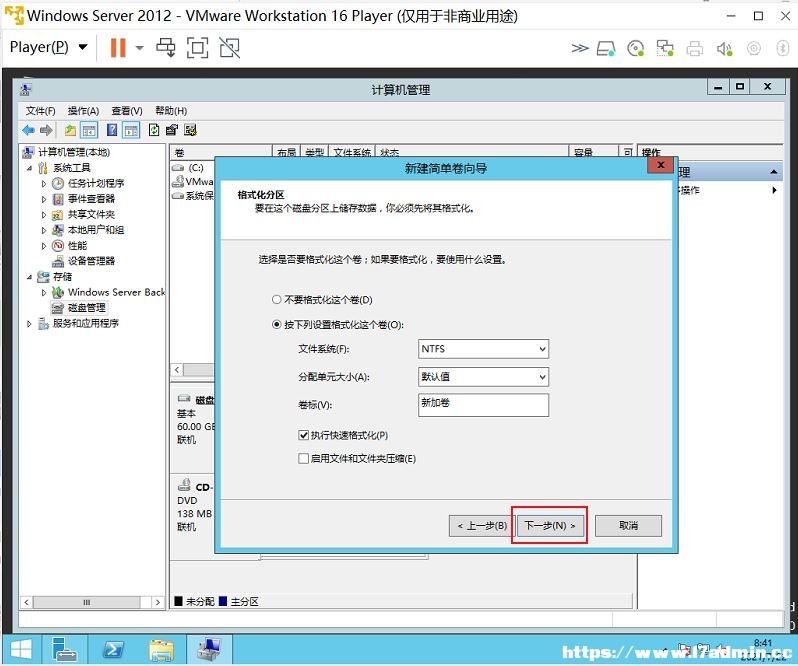Expand the VMware device toolbar chevron
The height and width of the screenshot is (666, 798).
580,48
